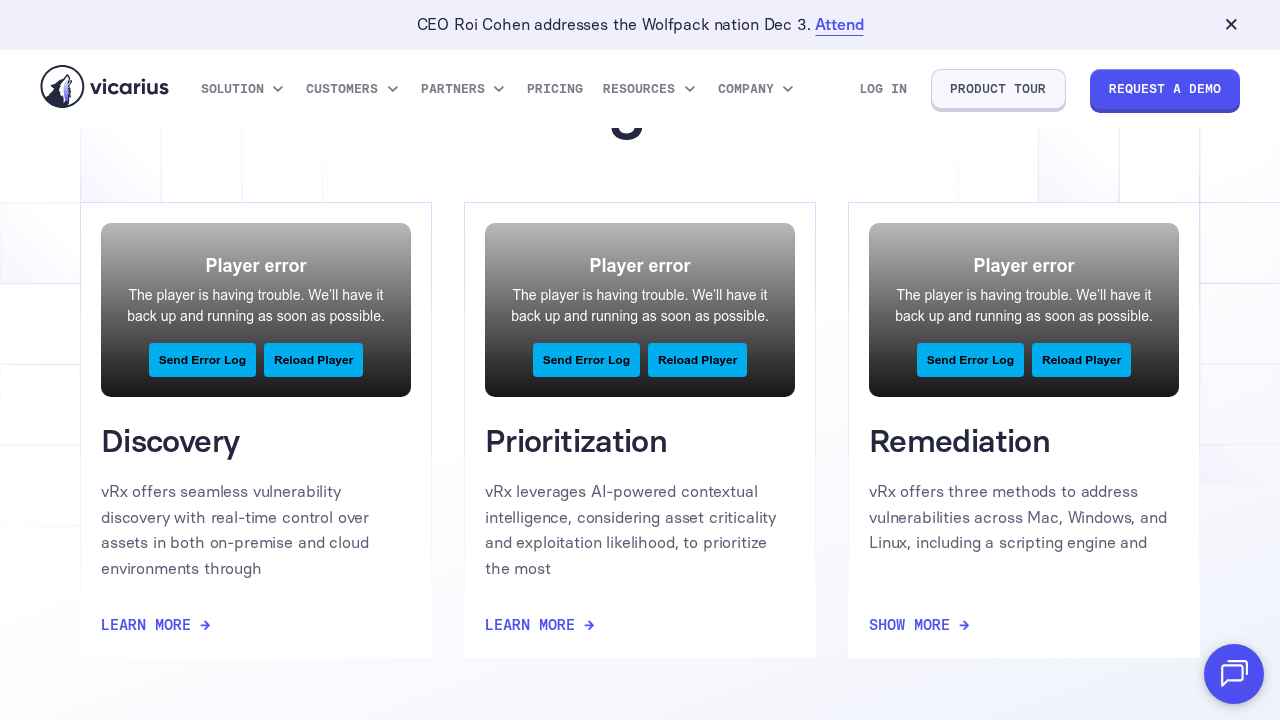Click the Vicarius wolf logo
The image size is (1280, 720).
[x=62, y=87]
